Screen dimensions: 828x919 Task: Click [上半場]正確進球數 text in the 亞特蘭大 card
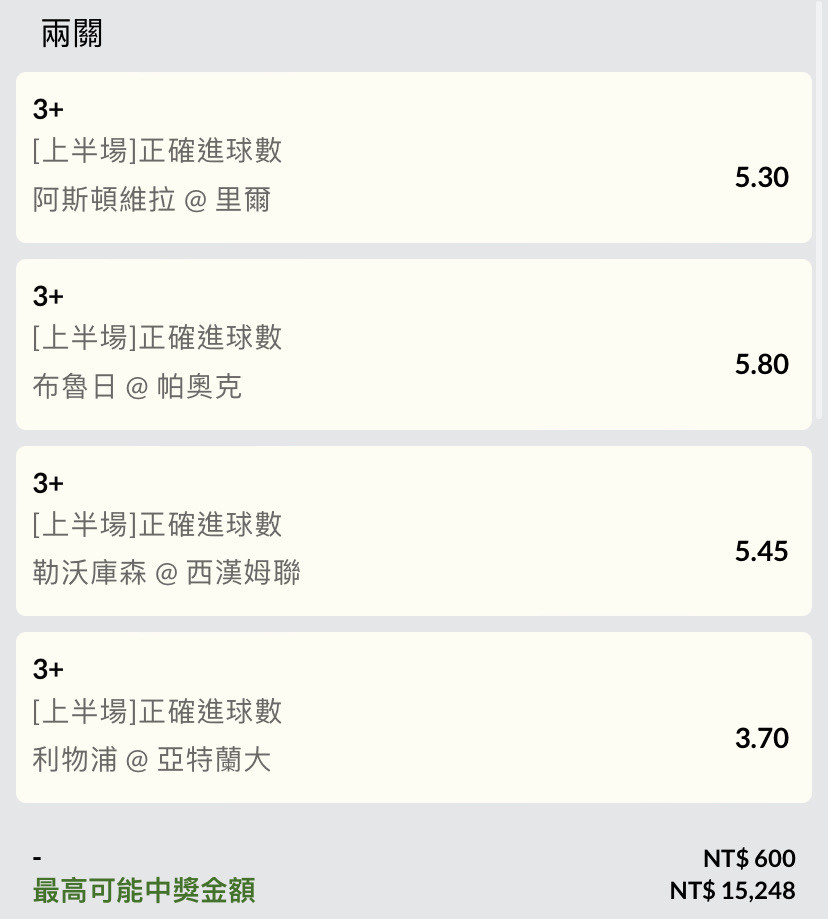point(157,711)
